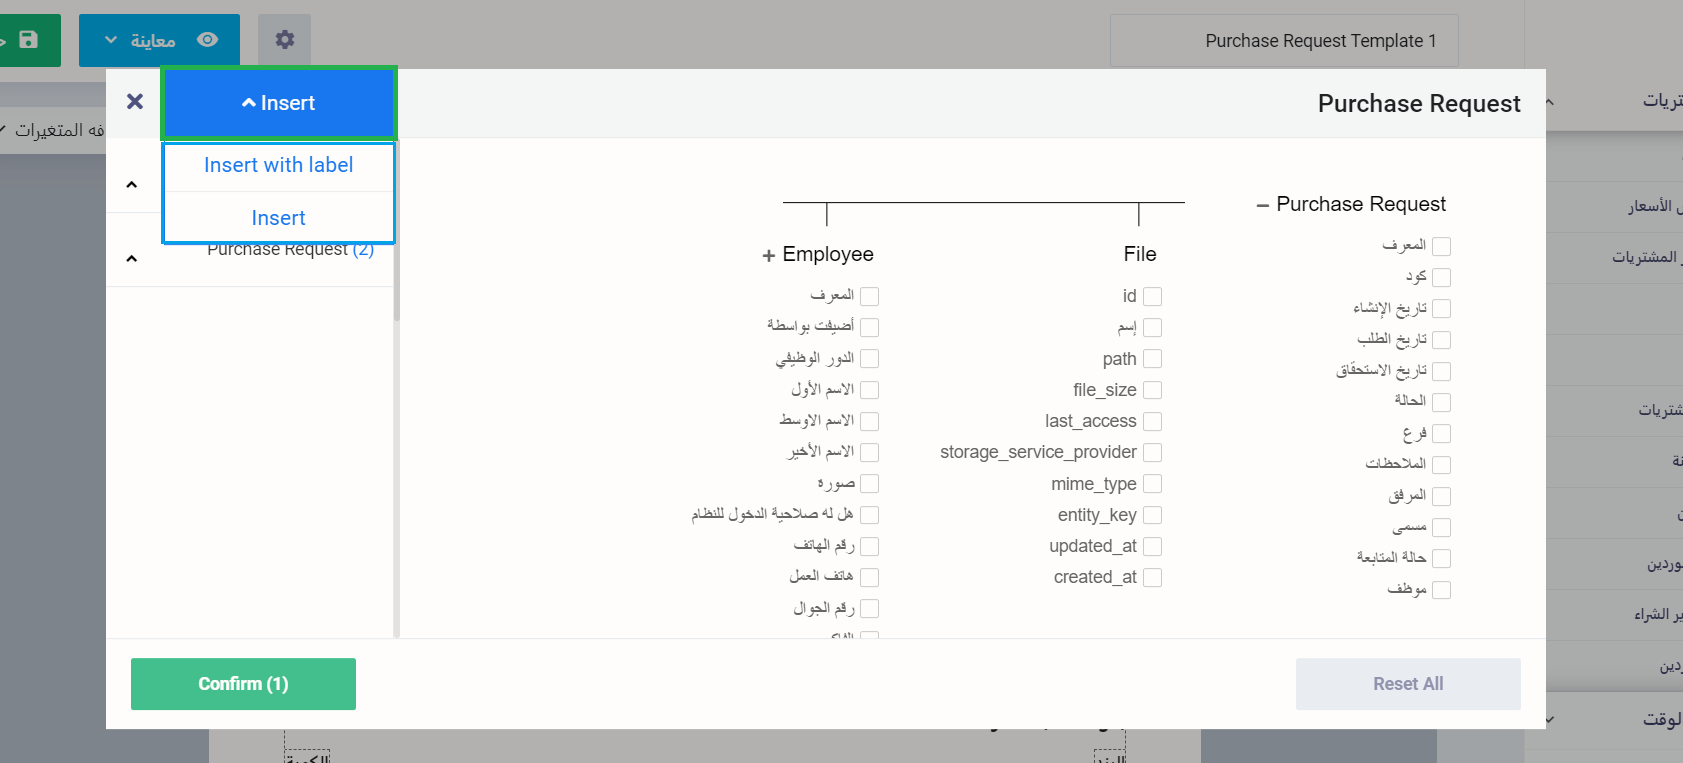The image size is (1683, 763).
Task: Open settings with the gear icon
Action: click(285, 40)
